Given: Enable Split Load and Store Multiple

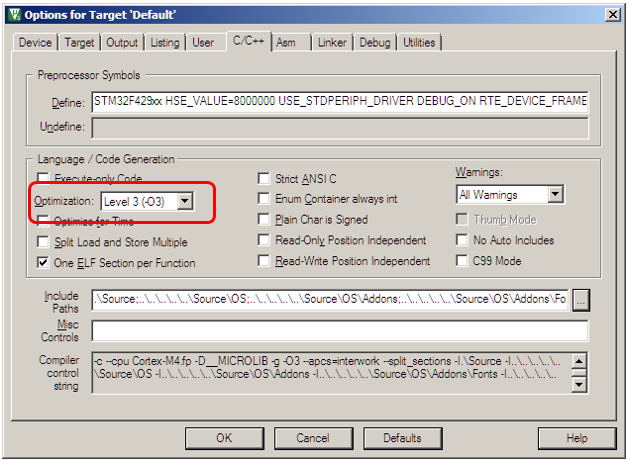Looking at the screenshot, I should tap(43, 242).
